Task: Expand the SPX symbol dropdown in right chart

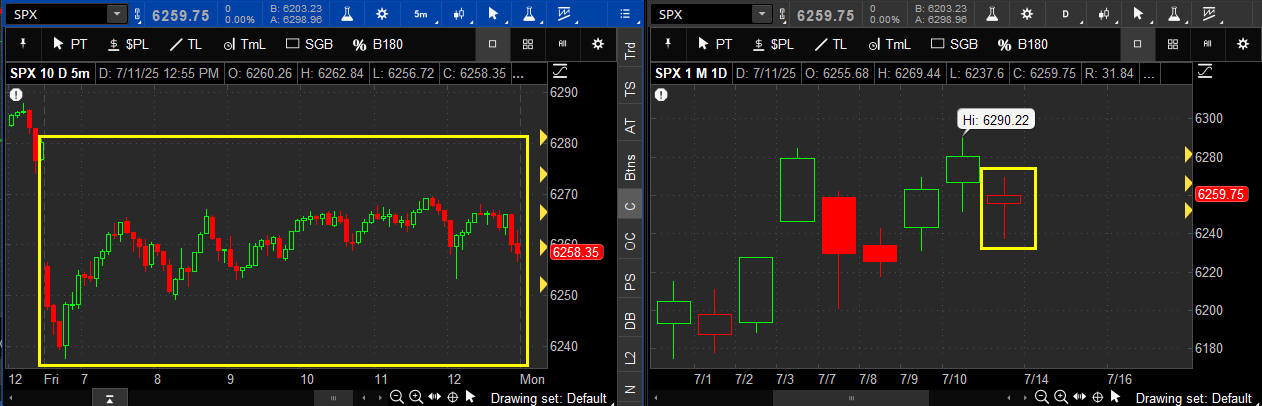Action: pyautogui.click(x=761, y=14)
